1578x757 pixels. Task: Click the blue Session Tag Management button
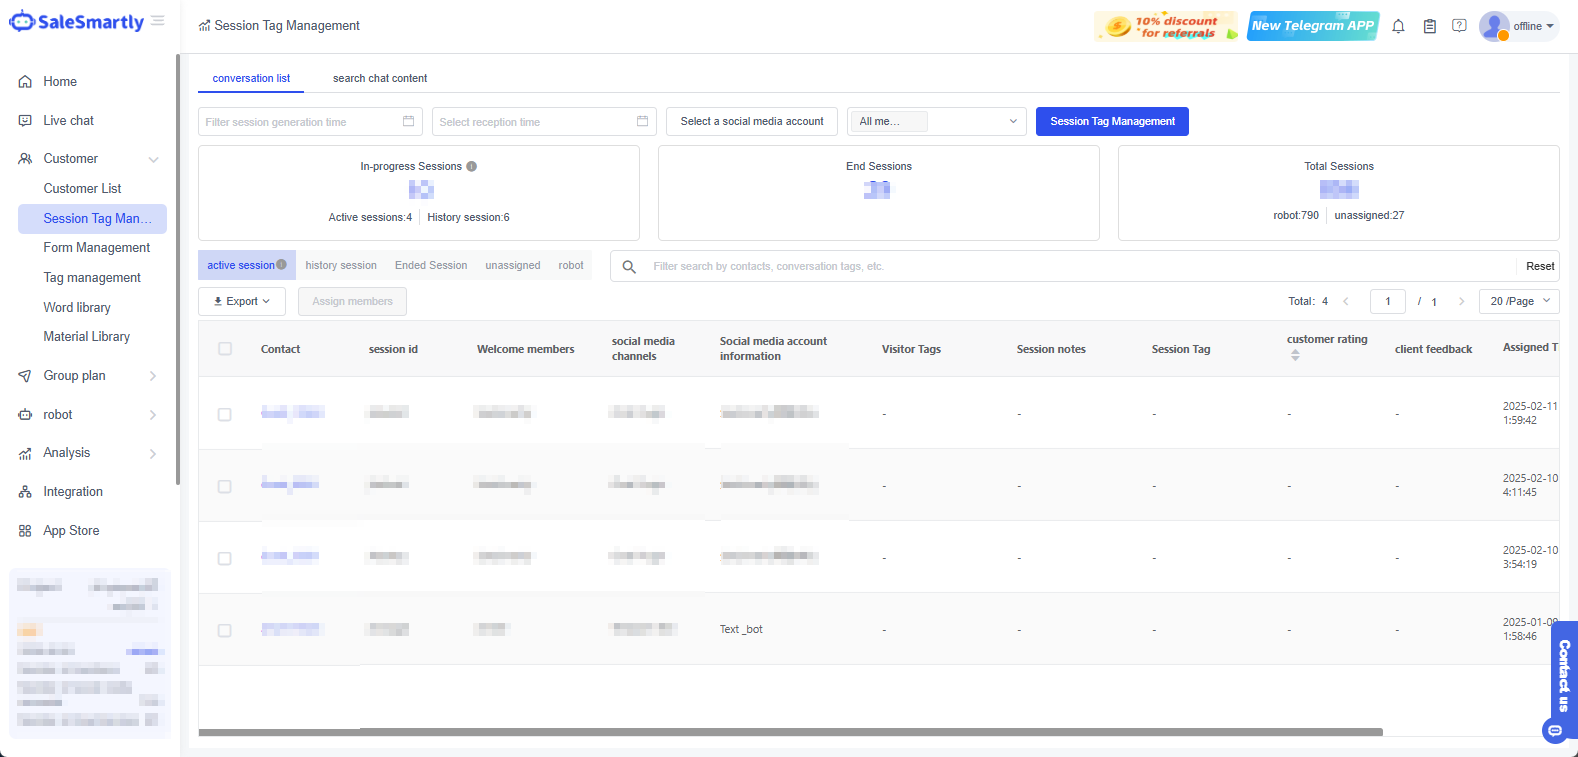[1112, 122]
